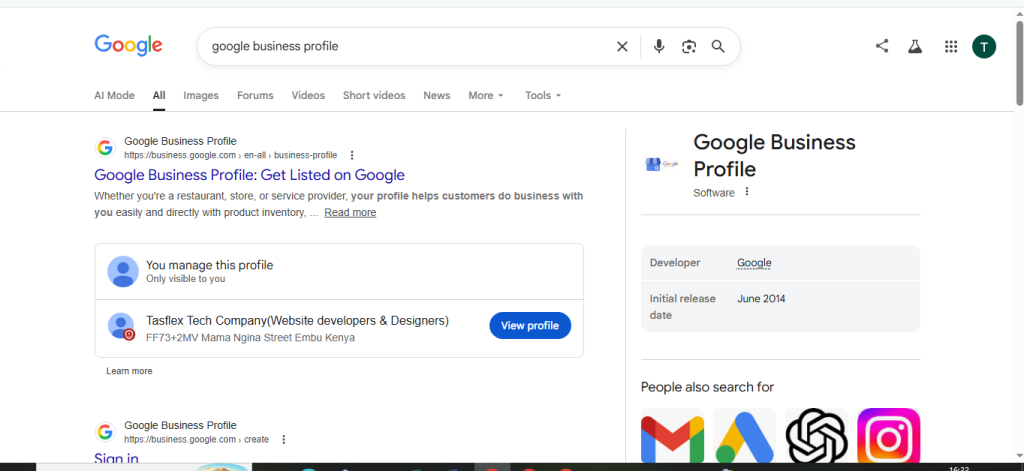Open Instagram suggestion thumbnail
This screenshot has width=1024, height=471.
889,436
